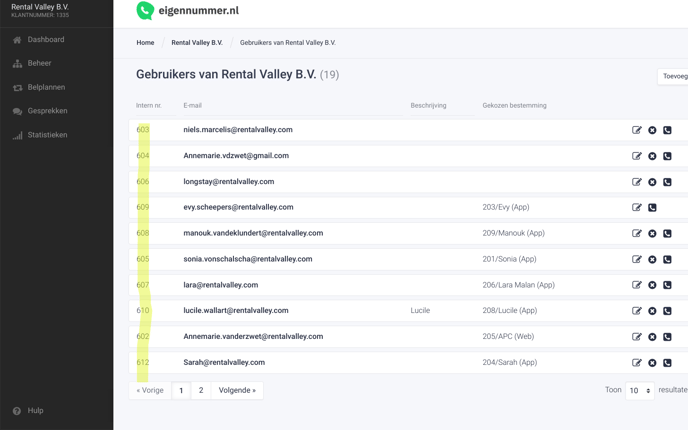Click the Volgende next-page button

coord(237,390)
